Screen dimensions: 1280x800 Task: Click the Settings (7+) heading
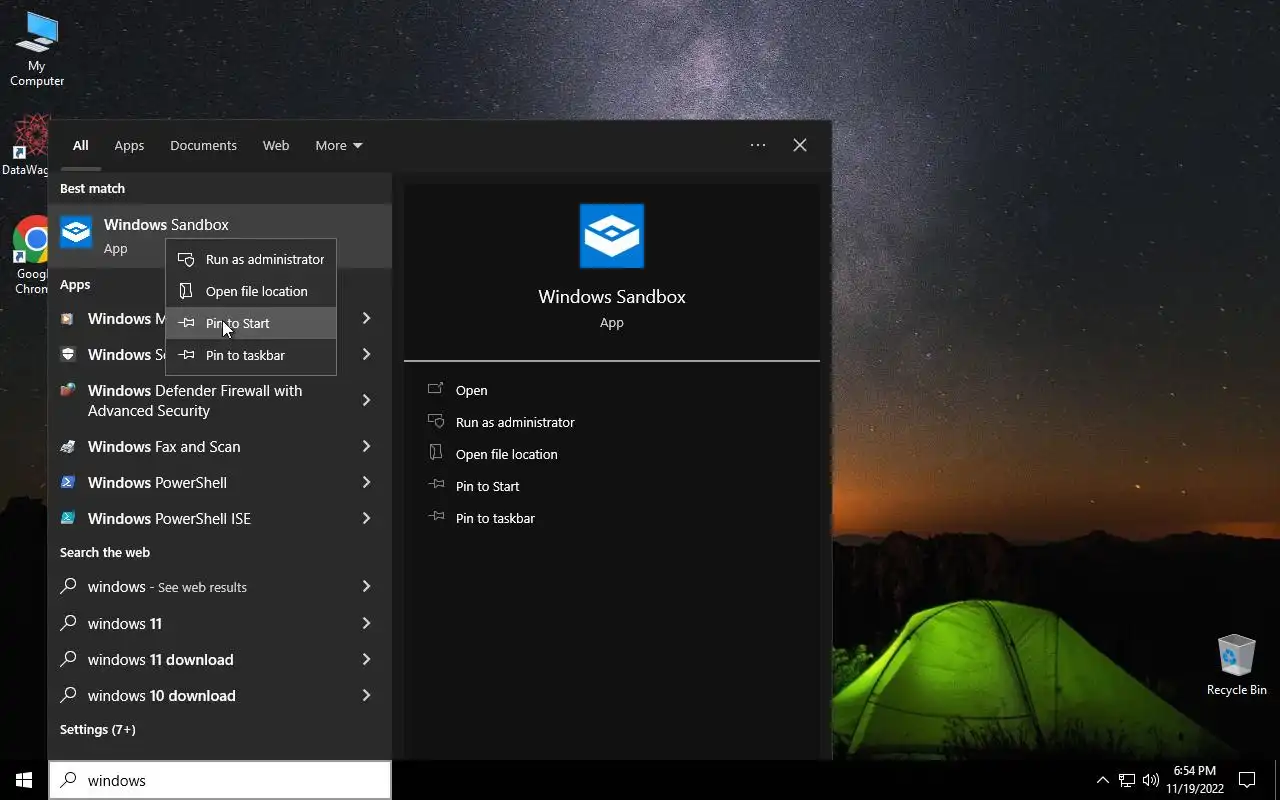click(x=97, y=729)
